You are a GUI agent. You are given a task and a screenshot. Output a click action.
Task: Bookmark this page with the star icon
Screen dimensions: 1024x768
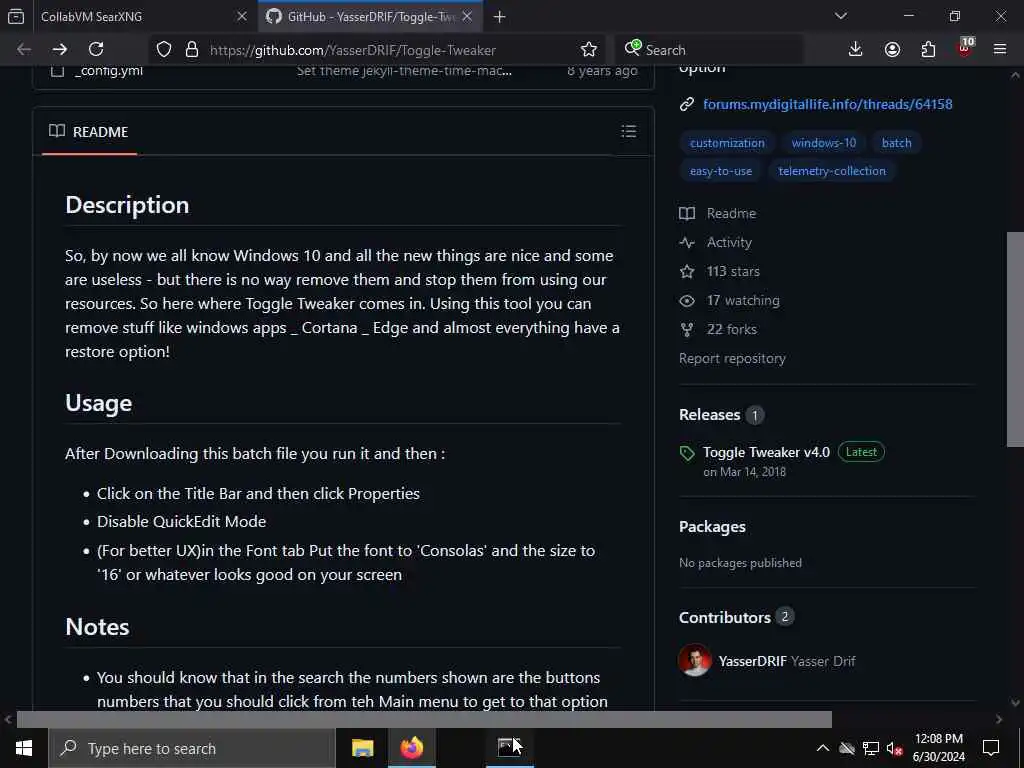pos(588,50)
